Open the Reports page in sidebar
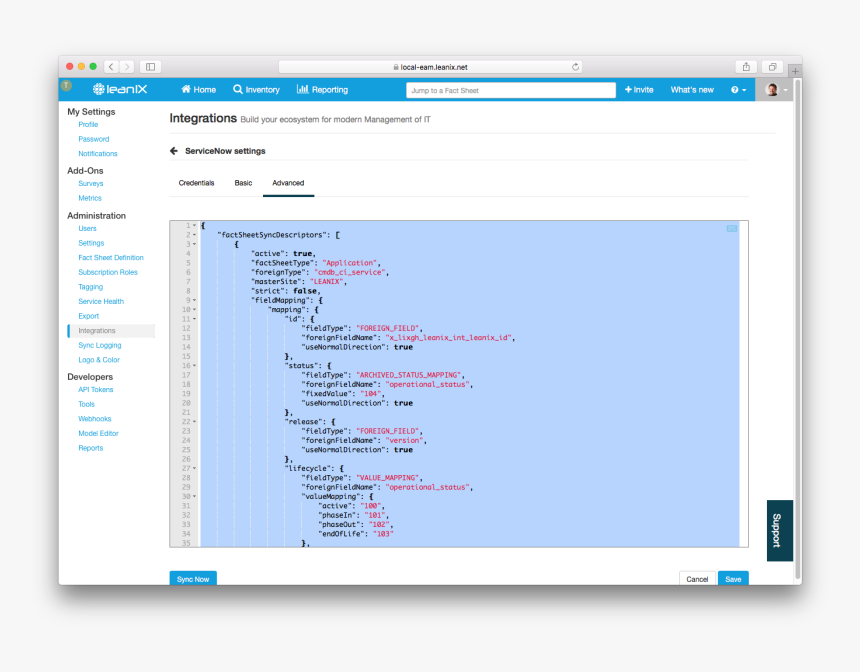The image size is (860, 672). (90, 448)
